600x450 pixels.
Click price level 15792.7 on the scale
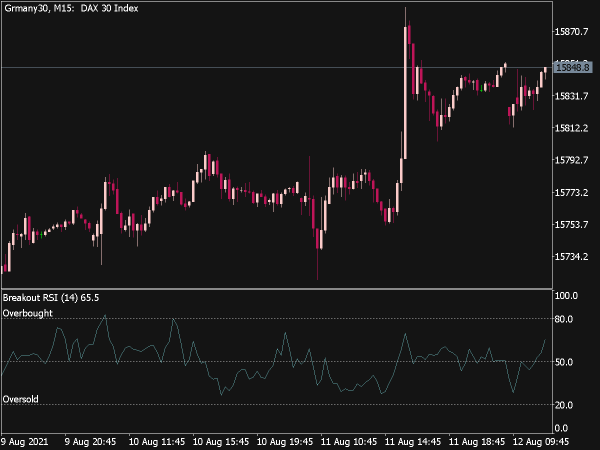pos(571,160)
